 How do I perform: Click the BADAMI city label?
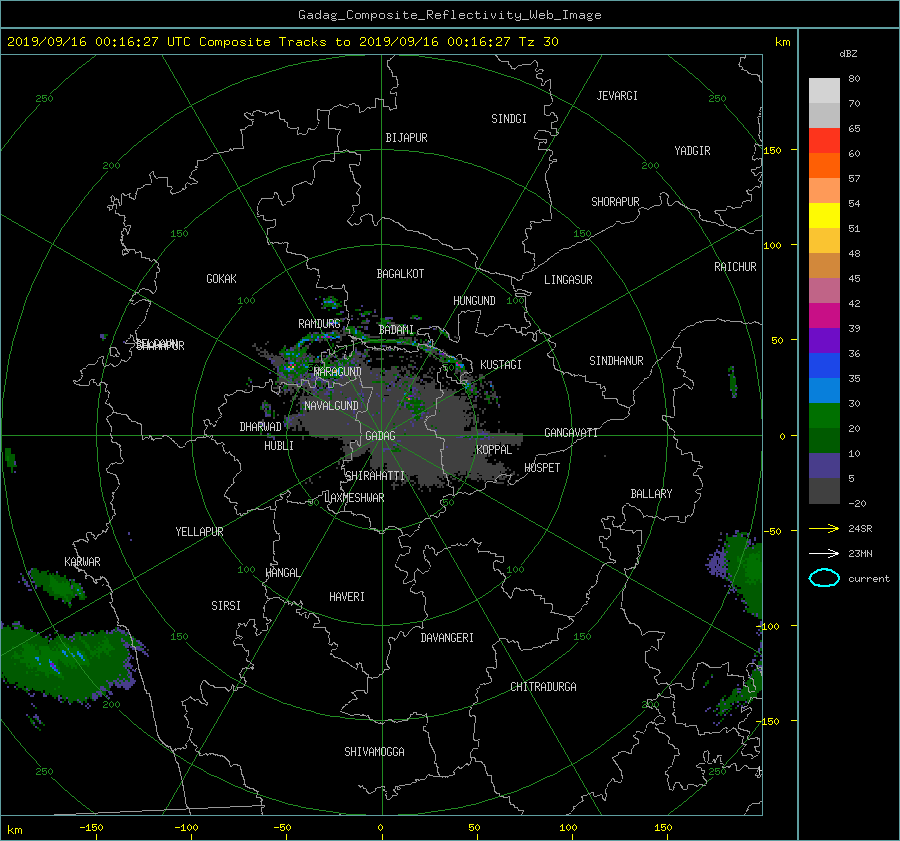[396, 330]
